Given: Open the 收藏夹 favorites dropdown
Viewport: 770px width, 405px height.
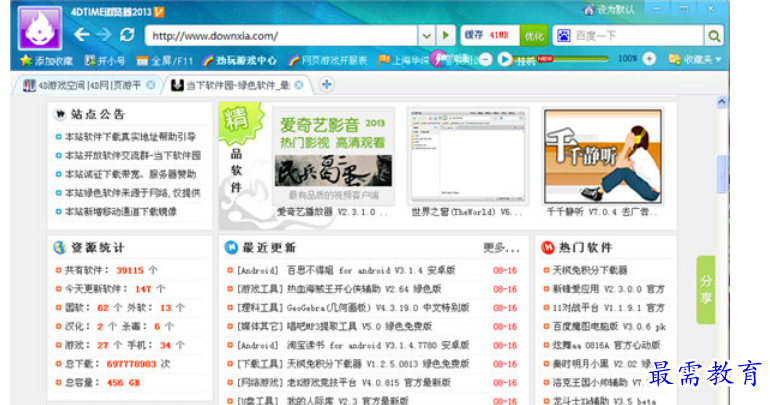Looking at the screenshot, I should pos(695,60).
